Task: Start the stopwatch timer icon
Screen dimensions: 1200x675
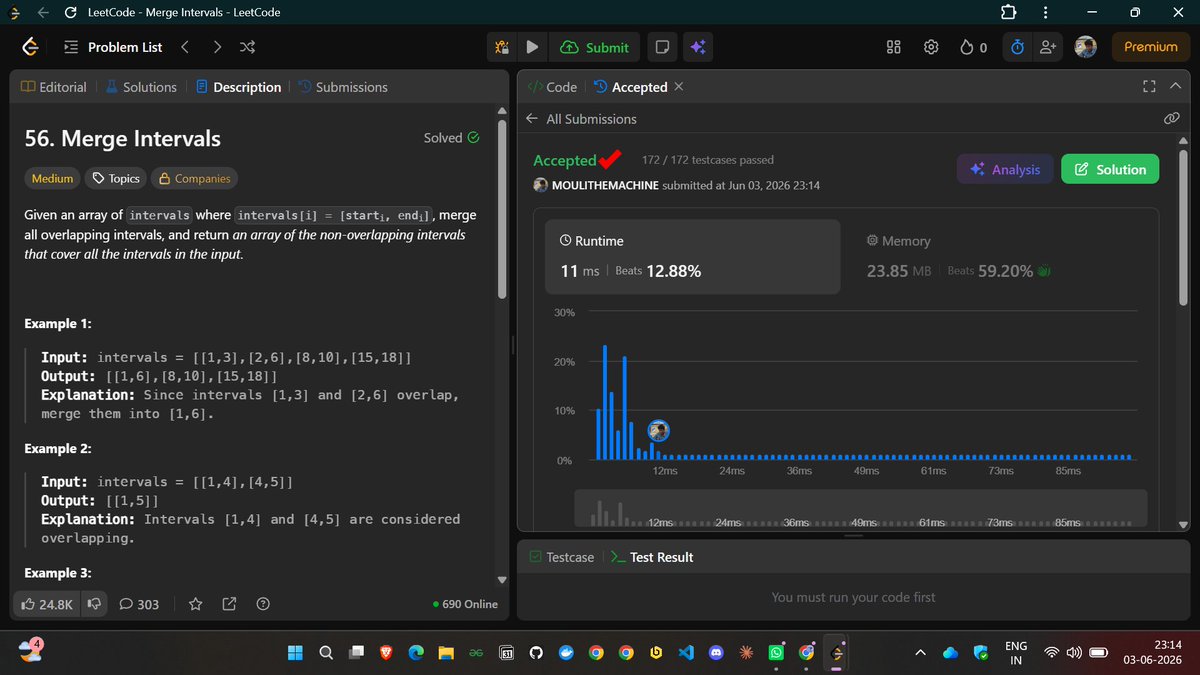Action: 1017,47
